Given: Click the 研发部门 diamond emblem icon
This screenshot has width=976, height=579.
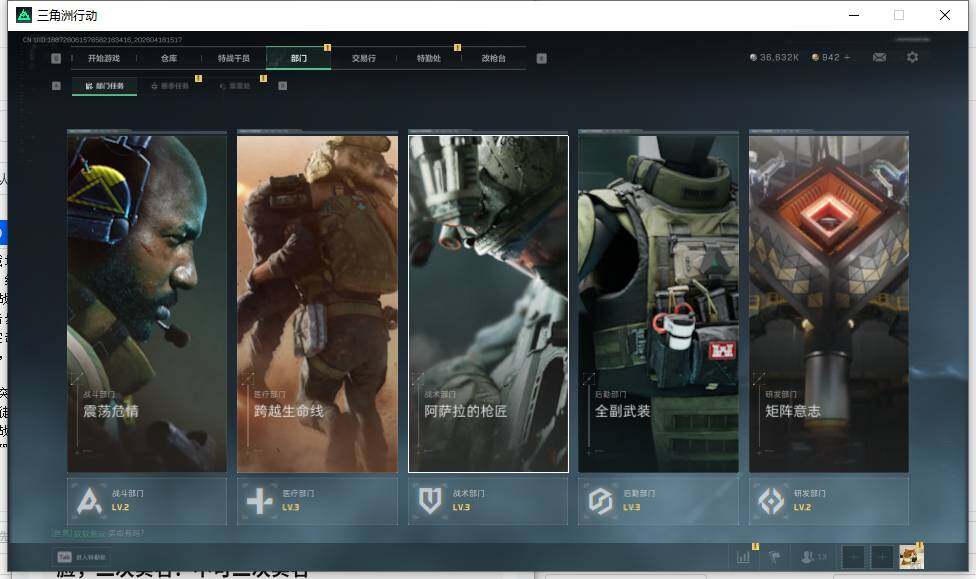Looking at the screenshot, I should pyautogui.click(x=771, y=501).
